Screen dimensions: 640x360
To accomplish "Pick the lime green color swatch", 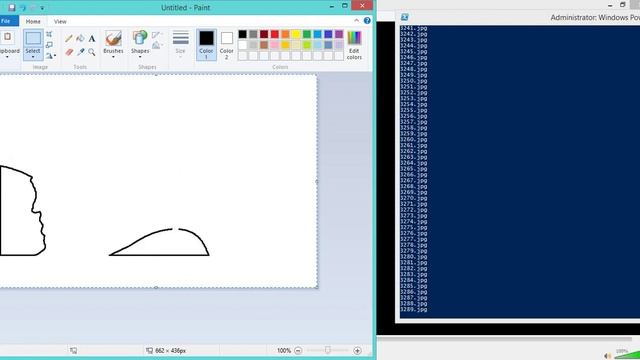I will (x=307, y=45).
